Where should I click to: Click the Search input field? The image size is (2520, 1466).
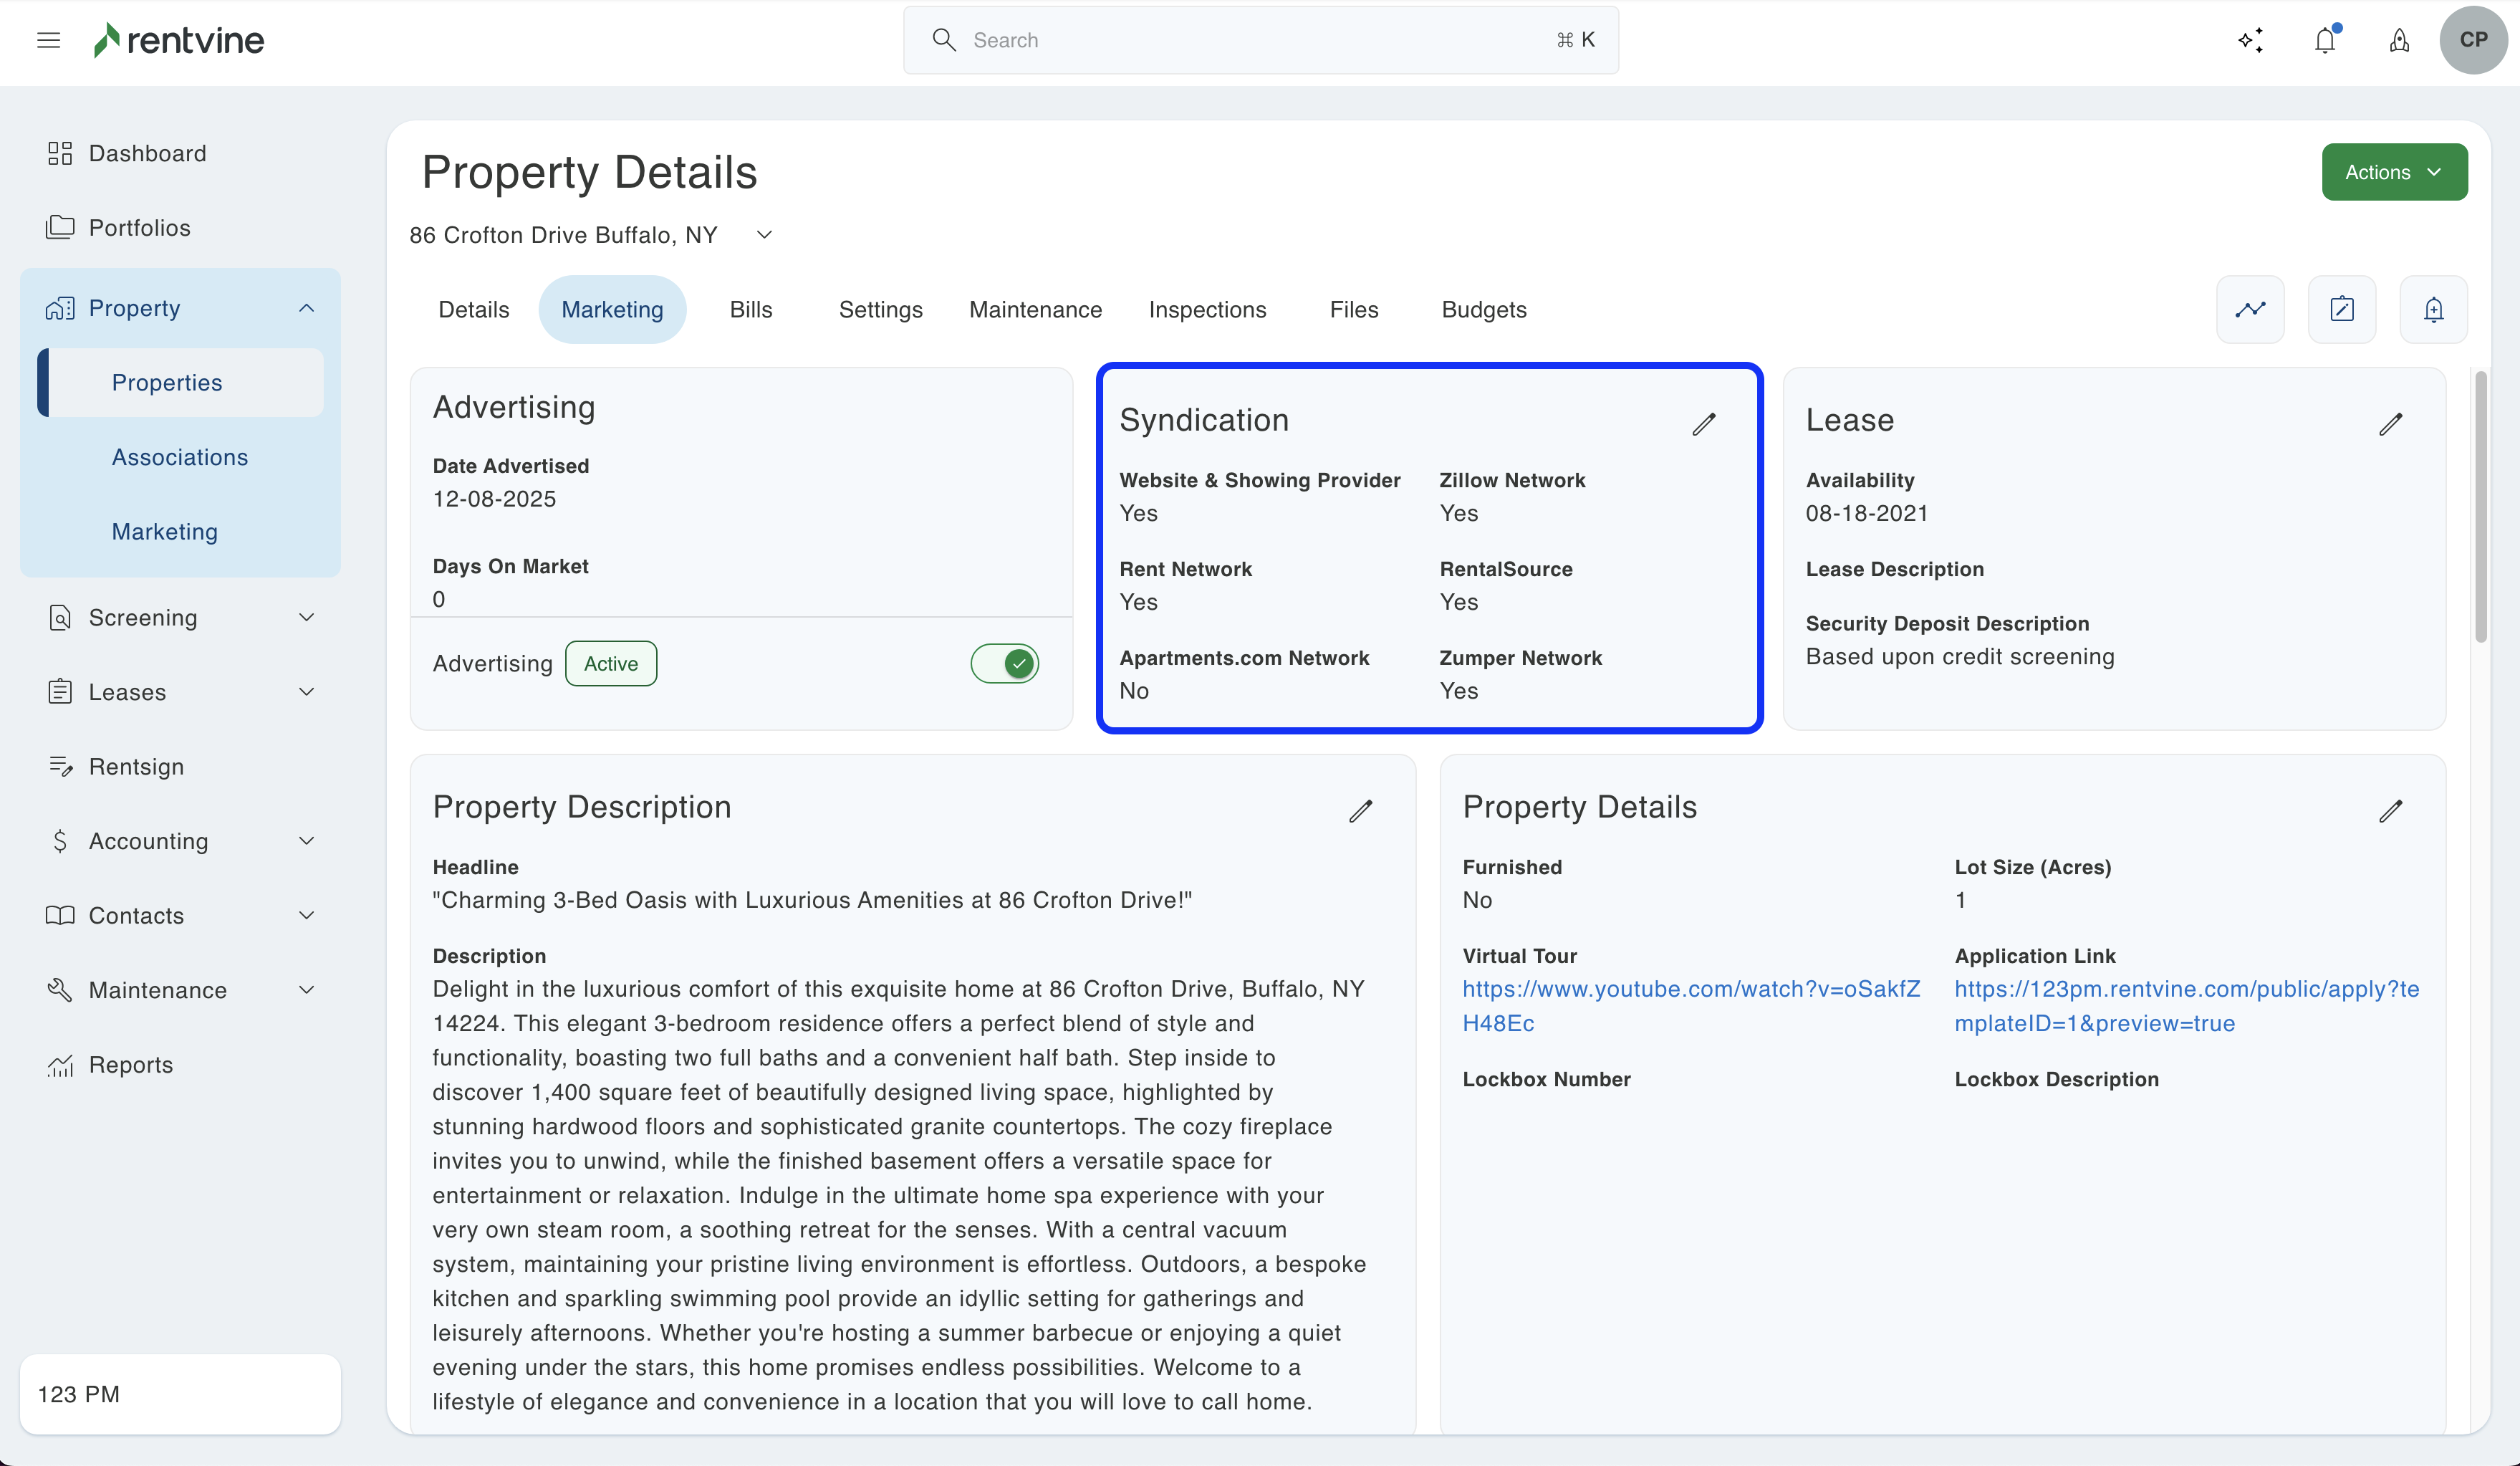(x=1260, y=40)
